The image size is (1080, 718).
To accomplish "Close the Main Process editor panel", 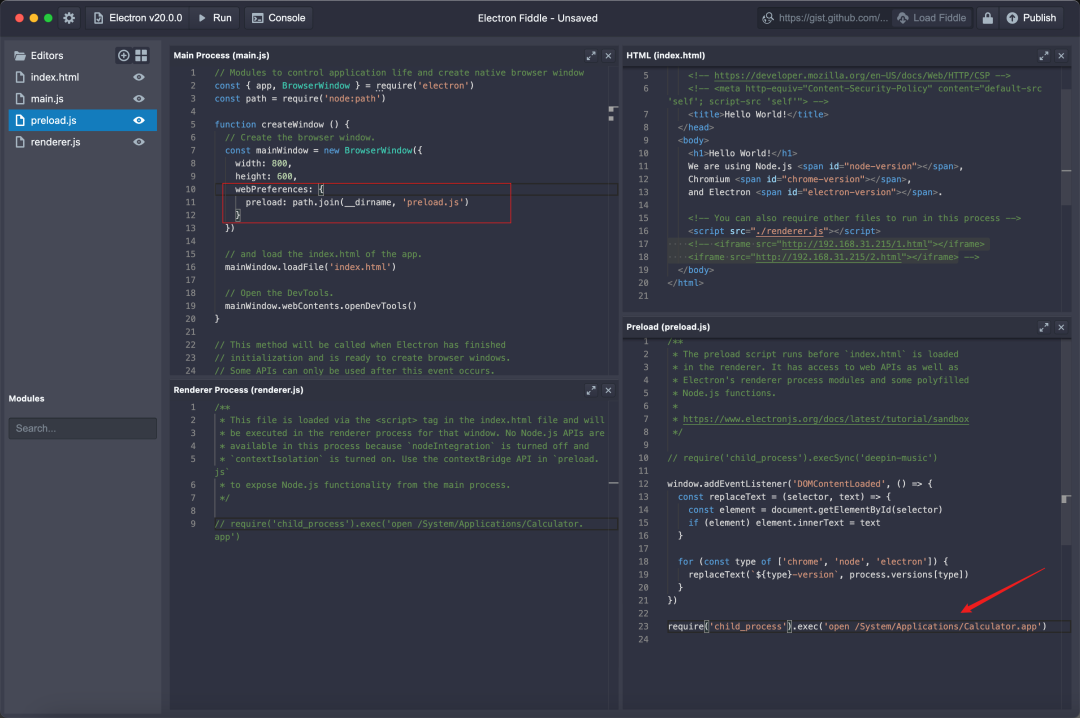I will tap(608, 56).
